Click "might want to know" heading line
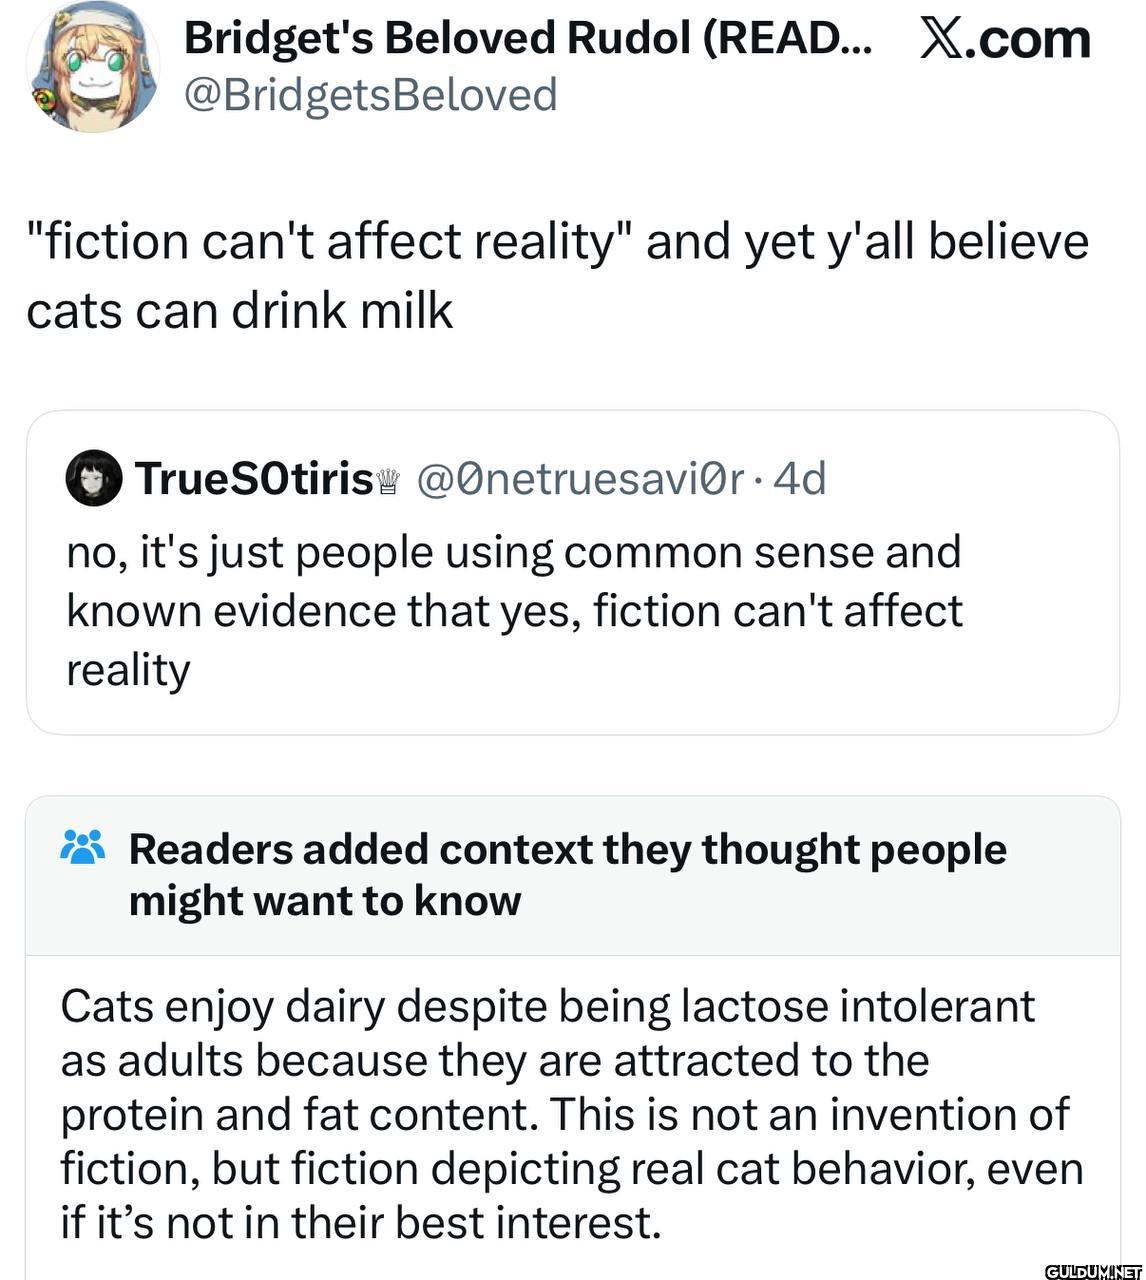The image size is (1146, 1280). click(325, 901)
